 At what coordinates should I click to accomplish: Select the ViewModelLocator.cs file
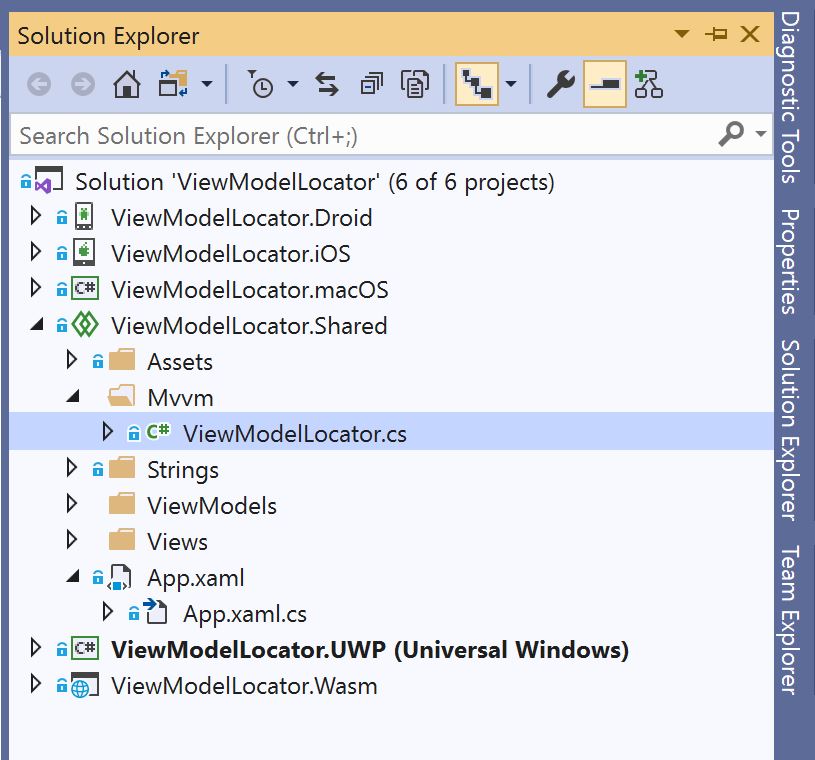pyautogui.click(x=295, y=434)
